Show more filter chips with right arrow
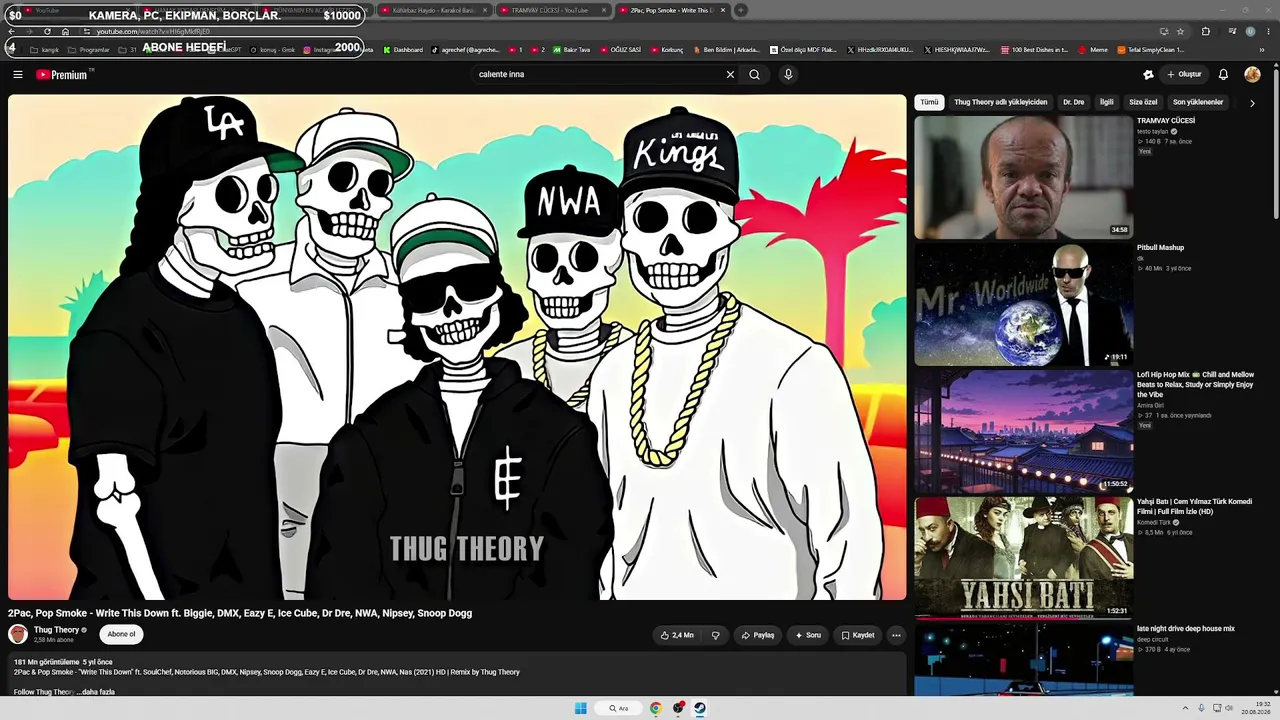 click(x=1252, y=103)
